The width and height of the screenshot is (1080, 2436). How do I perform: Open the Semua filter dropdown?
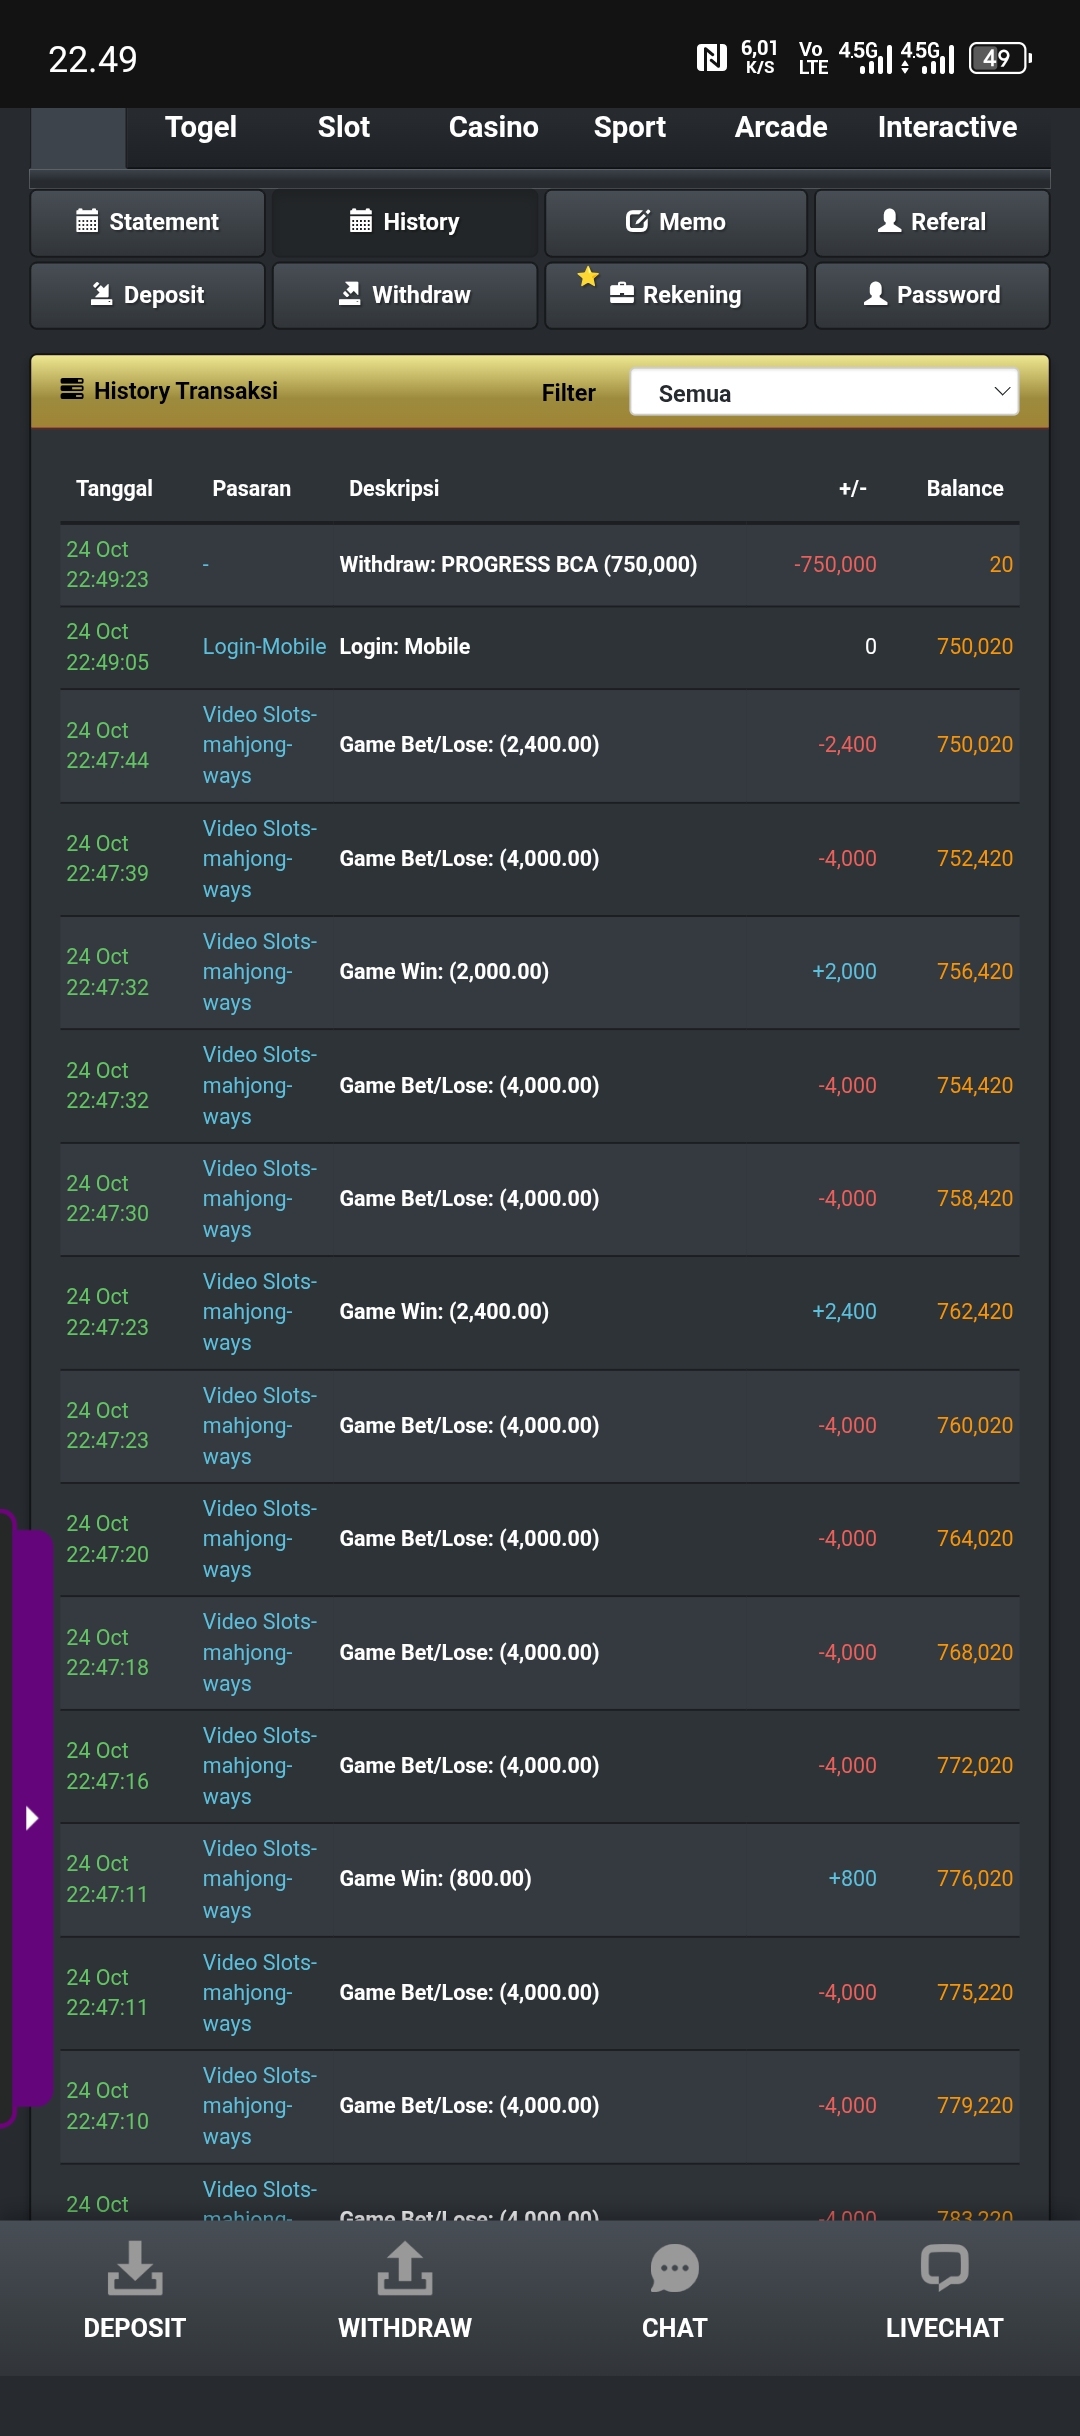pyautogui.click(x=824, y=393)
